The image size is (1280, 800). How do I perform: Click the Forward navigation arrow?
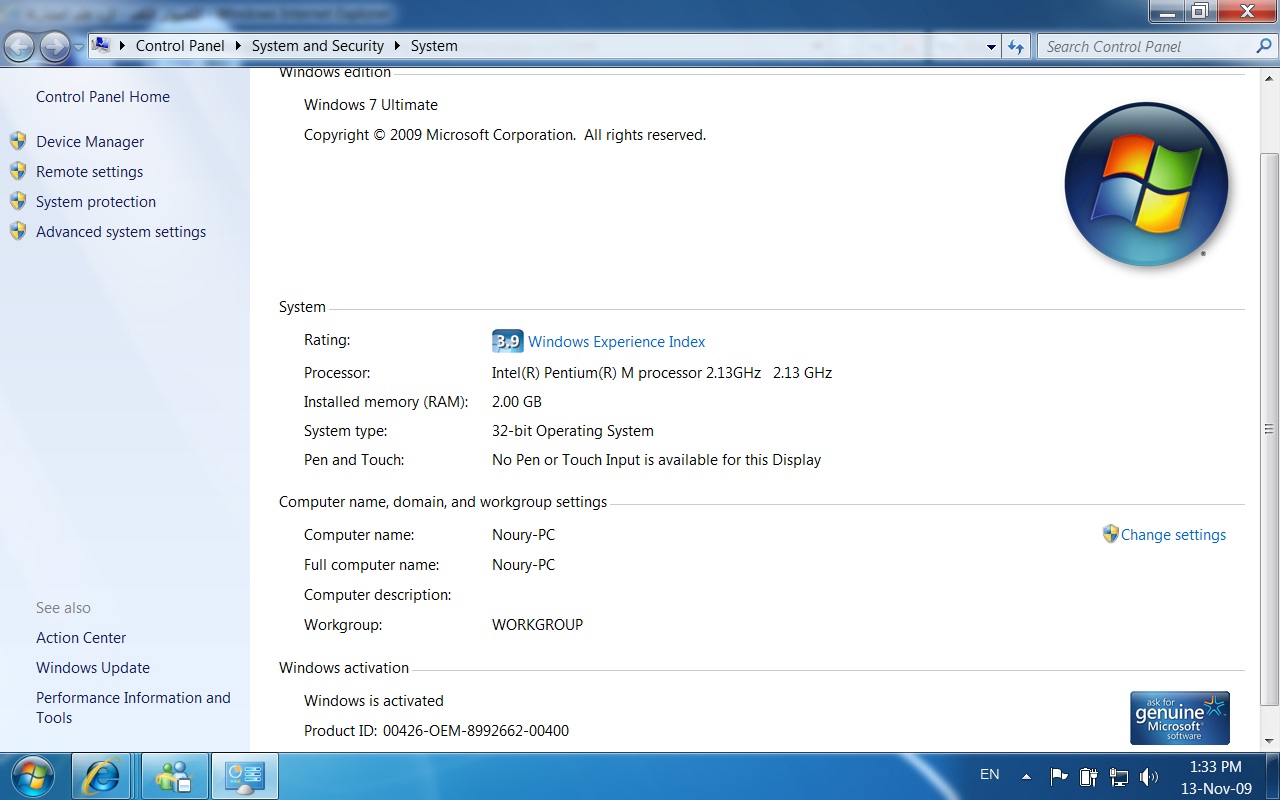click(55, 46)
